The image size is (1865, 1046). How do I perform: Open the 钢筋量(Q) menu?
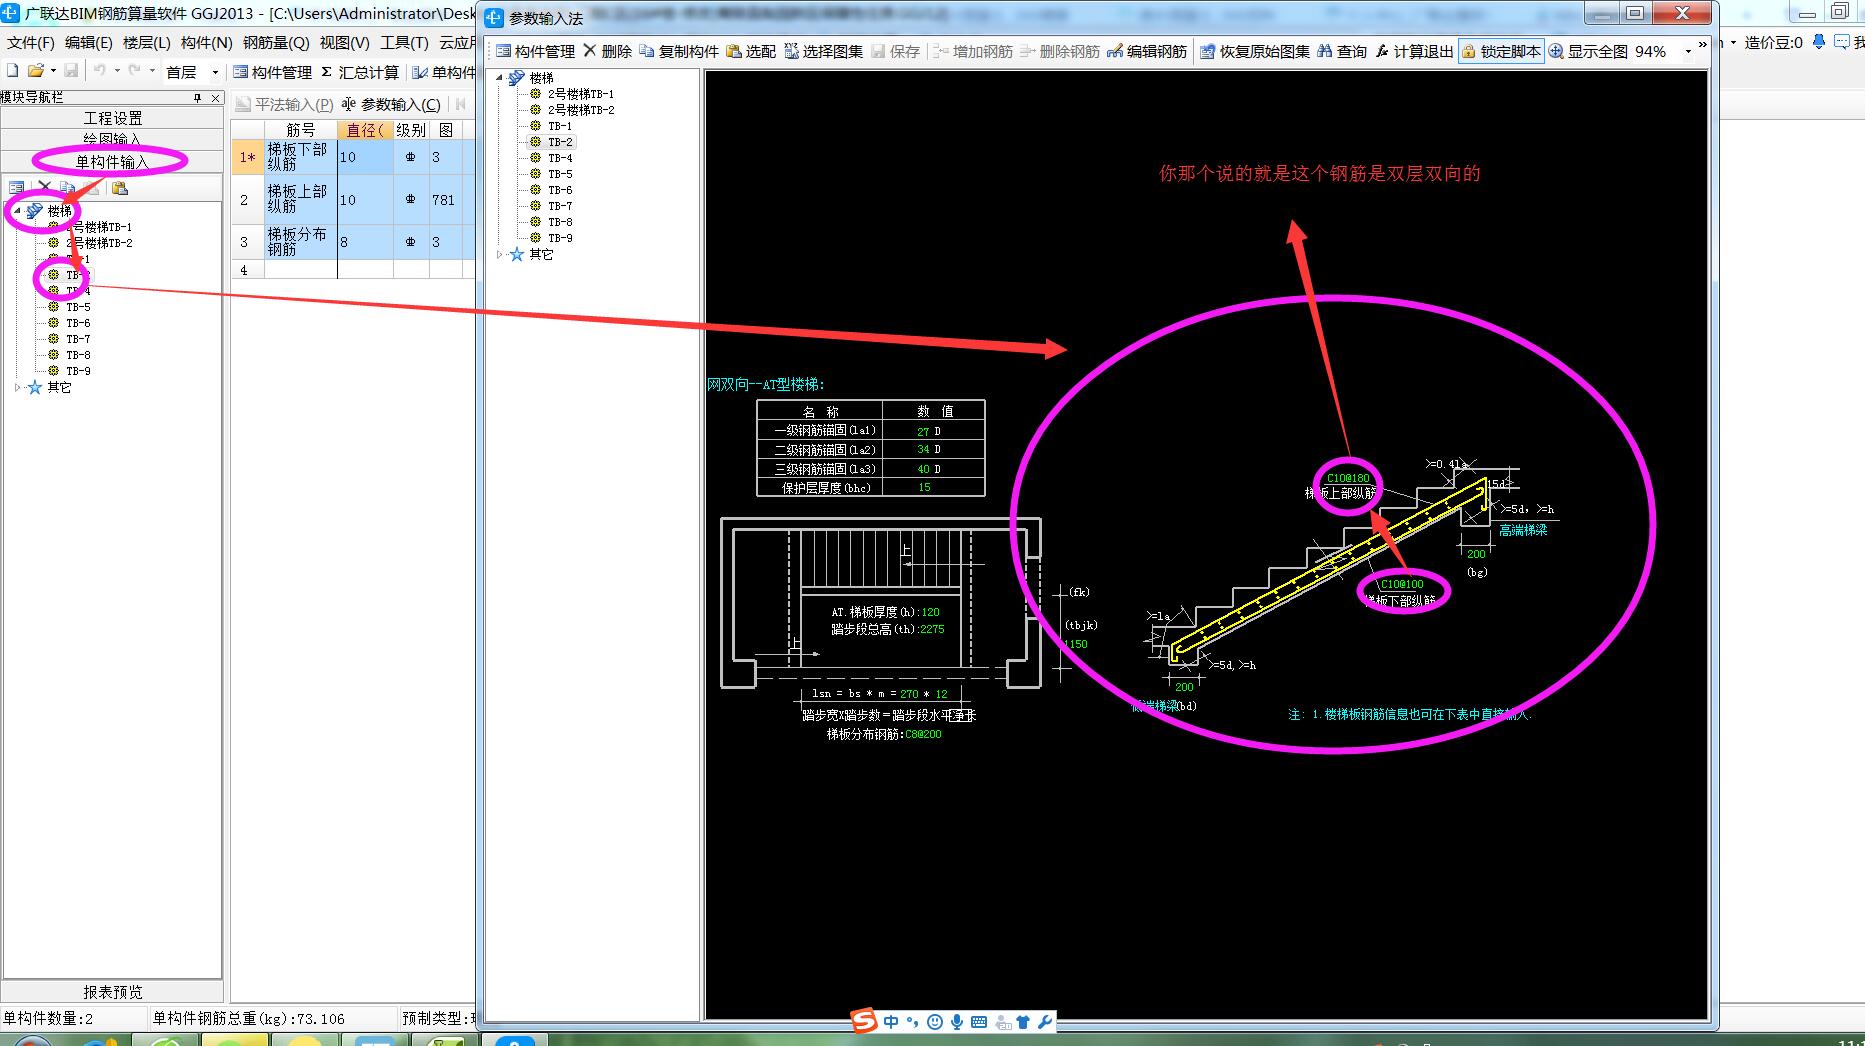point(276,42)
